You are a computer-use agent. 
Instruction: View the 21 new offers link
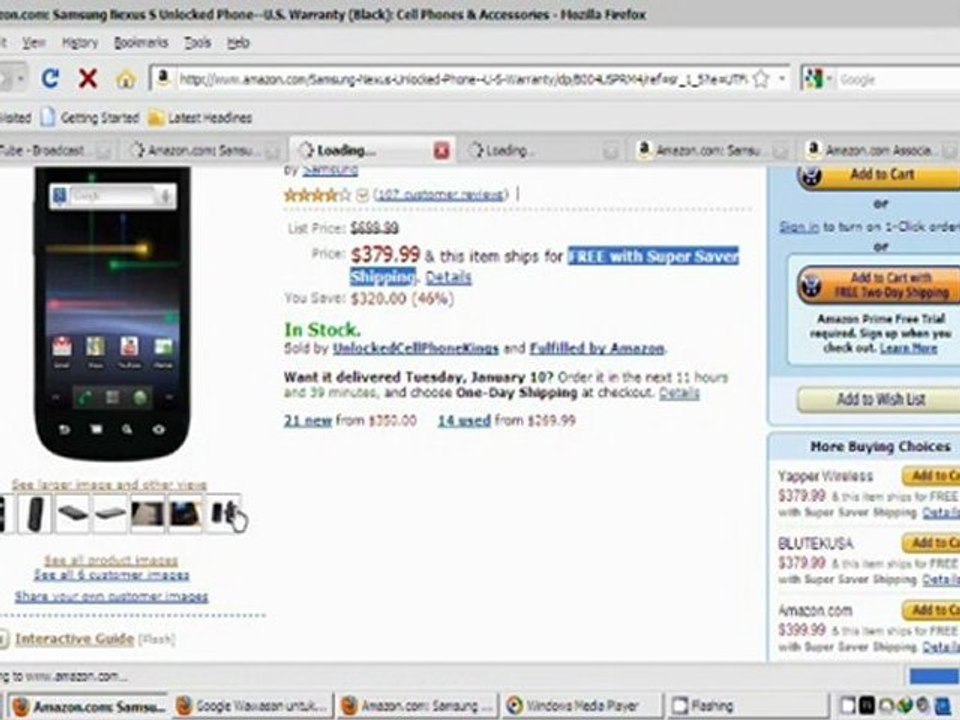click(x=307, y=421)
